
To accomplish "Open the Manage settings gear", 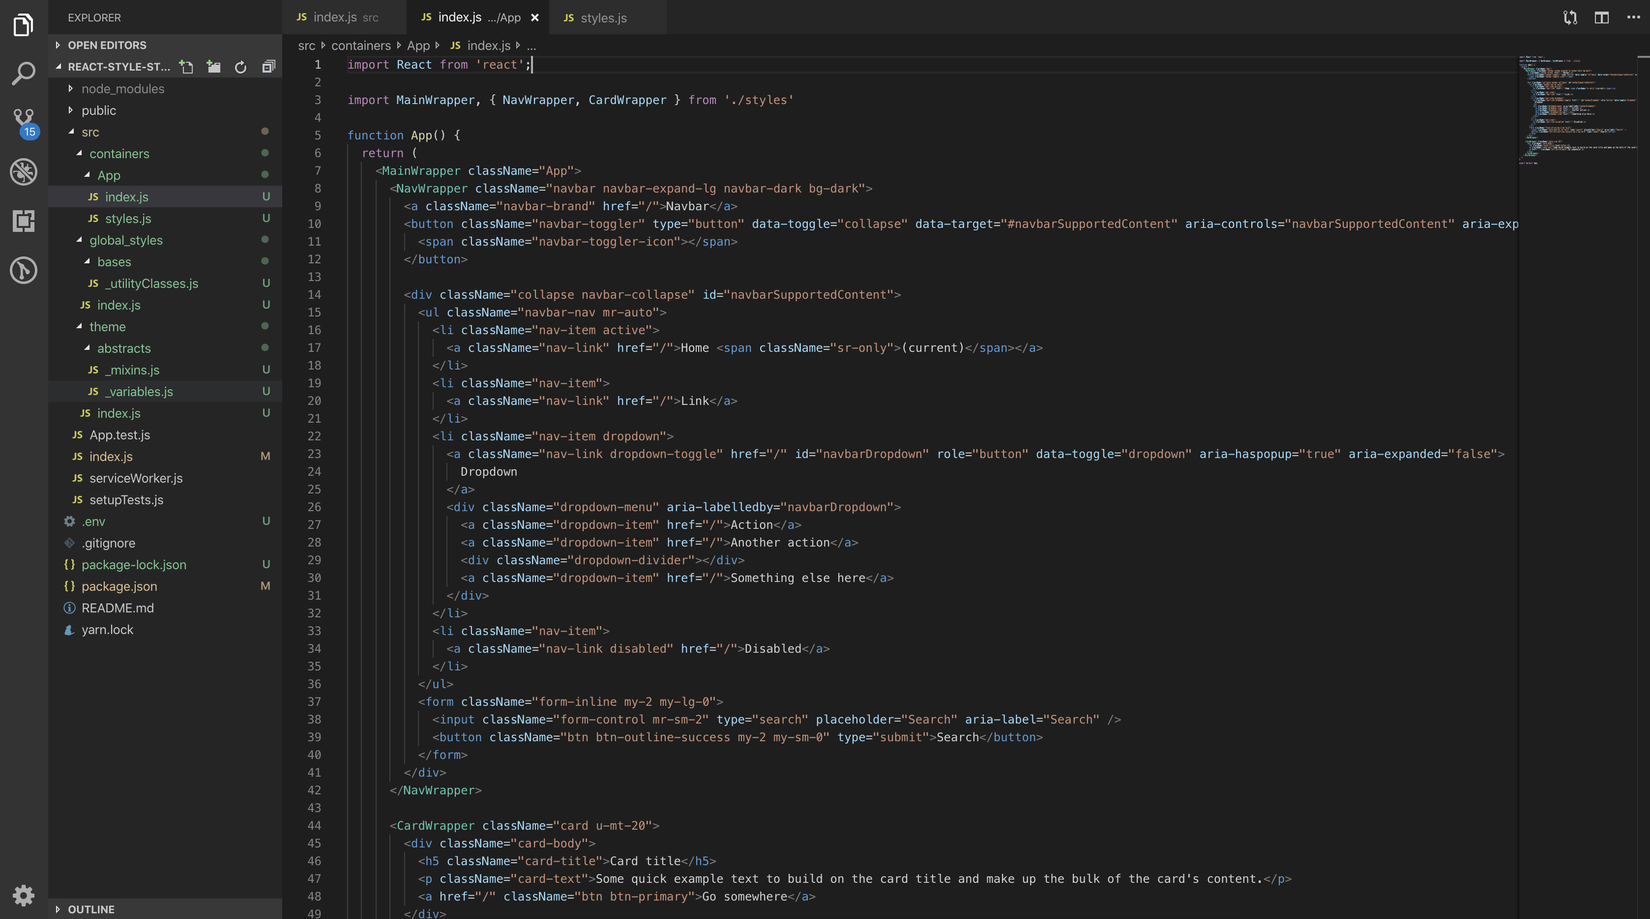I will tap(23, 895).
